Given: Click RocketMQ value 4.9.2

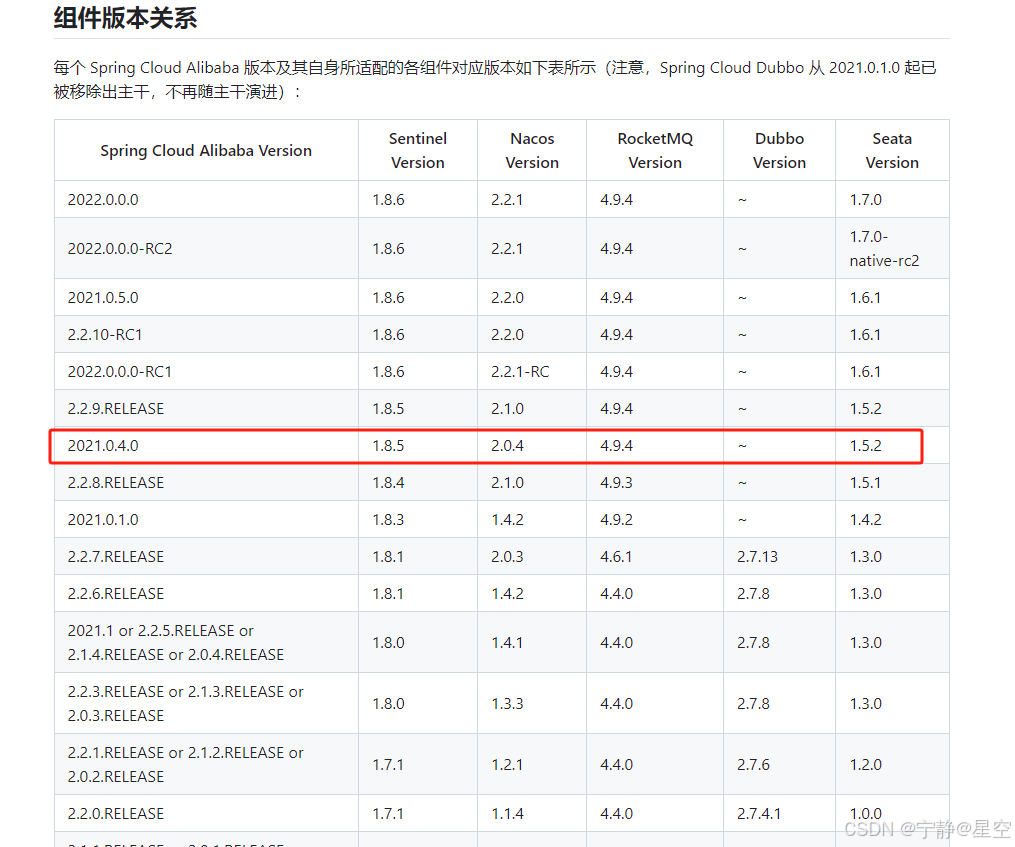Looking at the screenshot, I should pos(616,519).
